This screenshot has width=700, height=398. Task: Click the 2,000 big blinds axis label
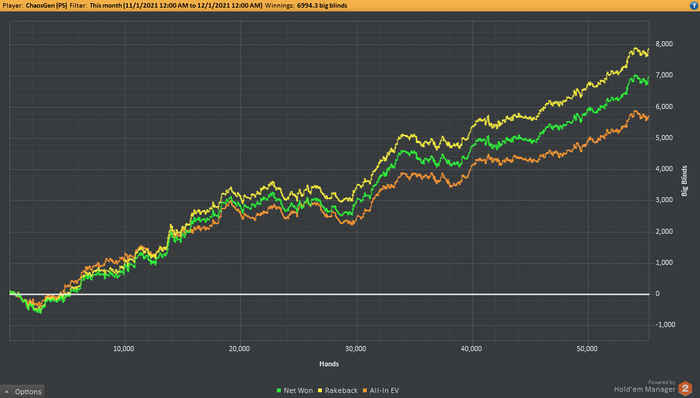click(664, 231)
